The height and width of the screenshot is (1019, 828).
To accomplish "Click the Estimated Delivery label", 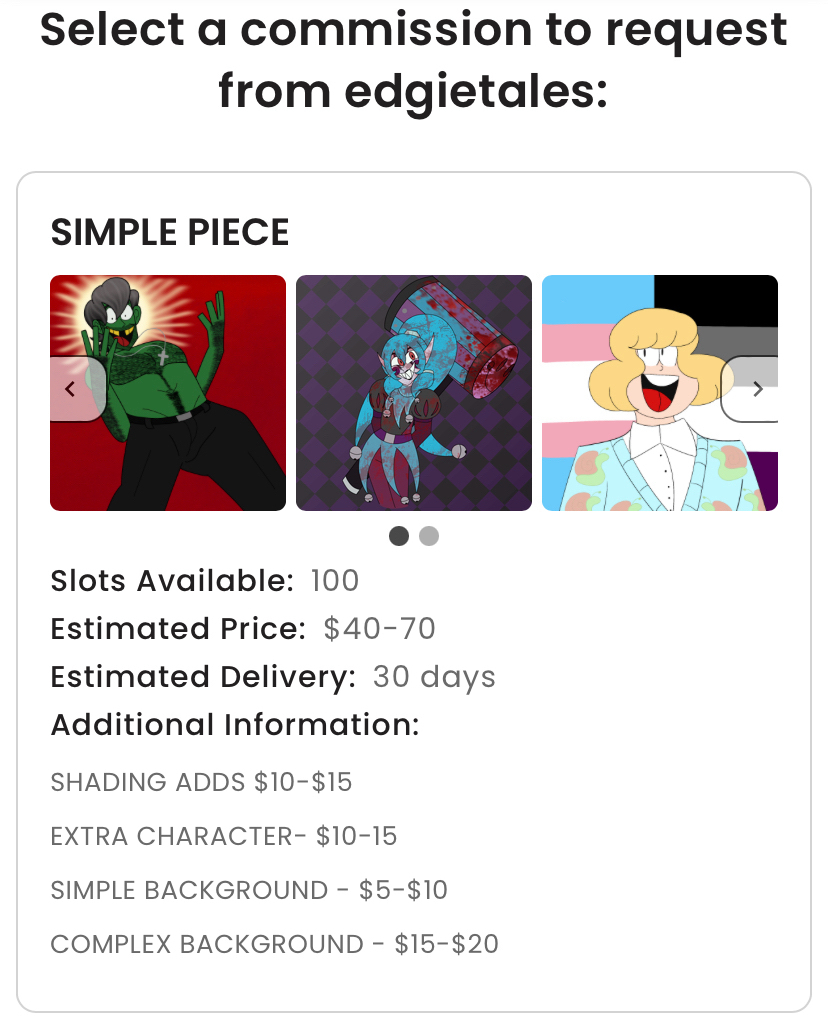I will tap(203, 677).
